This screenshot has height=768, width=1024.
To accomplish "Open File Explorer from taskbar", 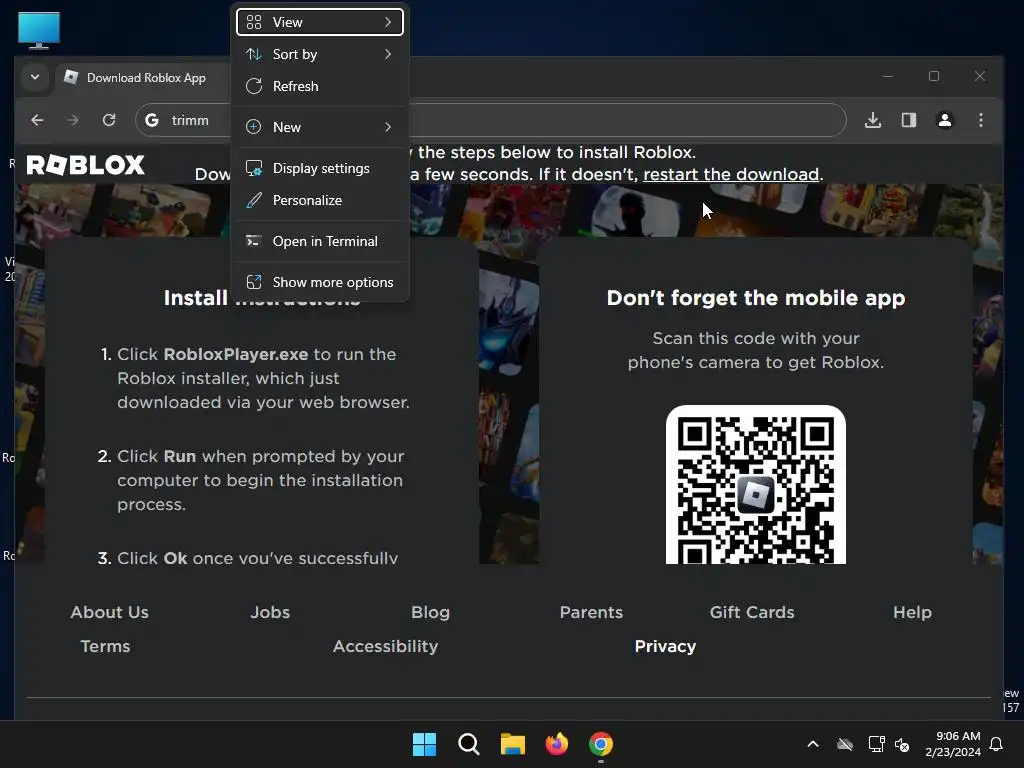I will (x=513, y=744).
